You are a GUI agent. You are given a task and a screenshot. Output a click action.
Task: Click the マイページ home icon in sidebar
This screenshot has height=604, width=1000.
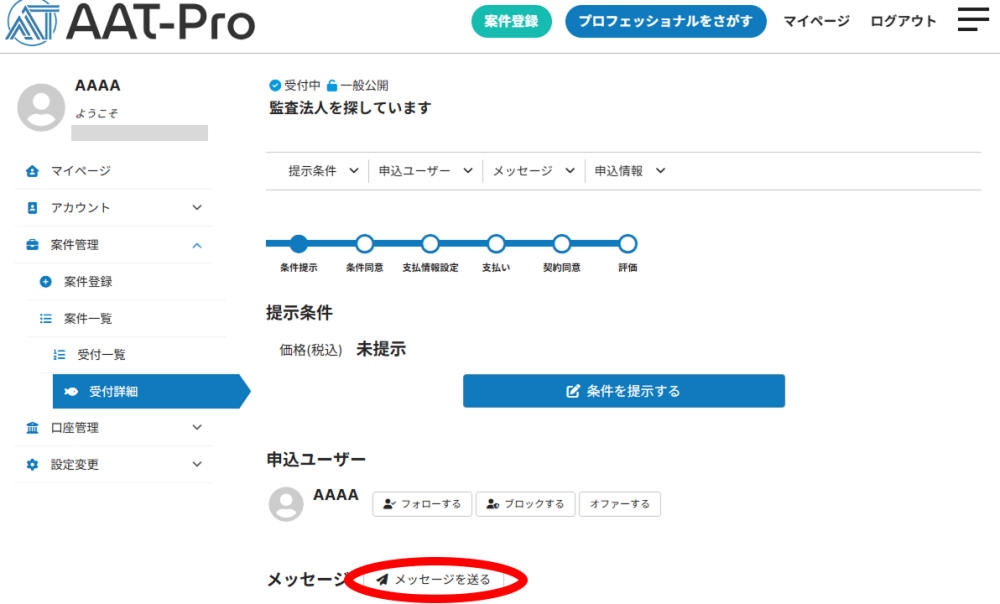click(x=32, y=171)
